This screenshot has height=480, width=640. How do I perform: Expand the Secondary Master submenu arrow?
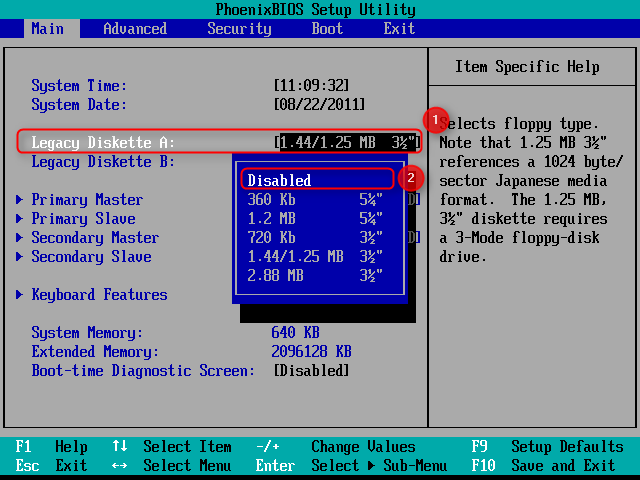click(19, 238)
